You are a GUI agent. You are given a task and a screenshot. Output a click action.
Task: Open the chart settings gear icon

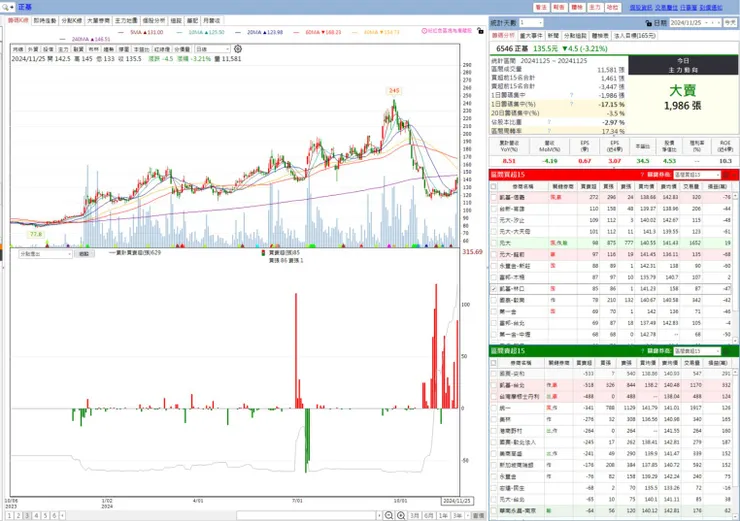click(x=238, y=49)
